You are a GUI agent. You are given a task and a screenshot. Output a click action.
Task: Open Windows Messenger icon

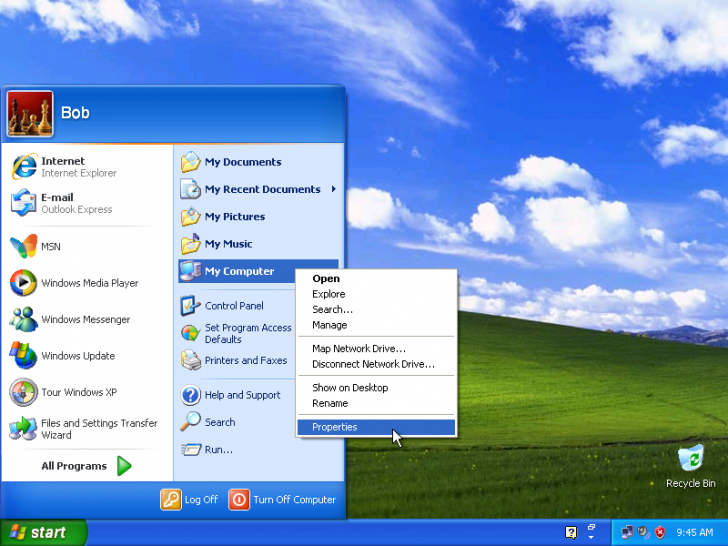pos(23,319)
